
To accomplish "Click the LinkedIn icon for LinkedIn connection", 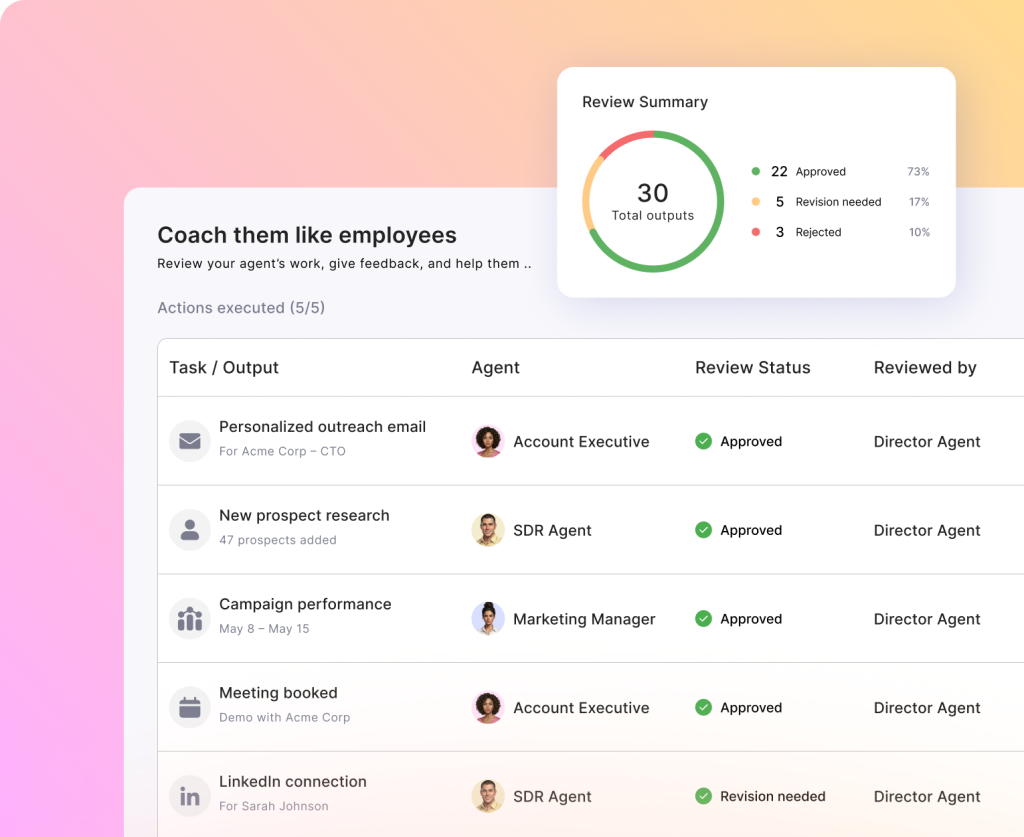I will 190,797.
